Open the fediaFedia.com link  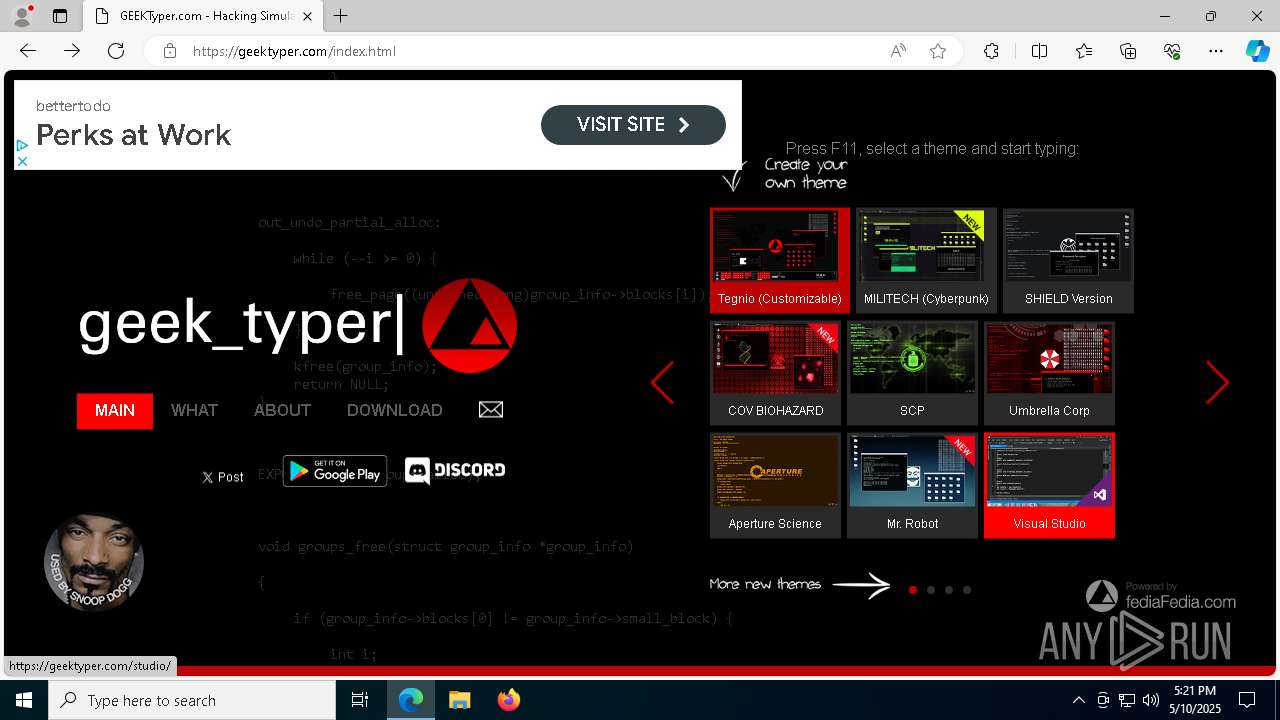point(1161,596)
